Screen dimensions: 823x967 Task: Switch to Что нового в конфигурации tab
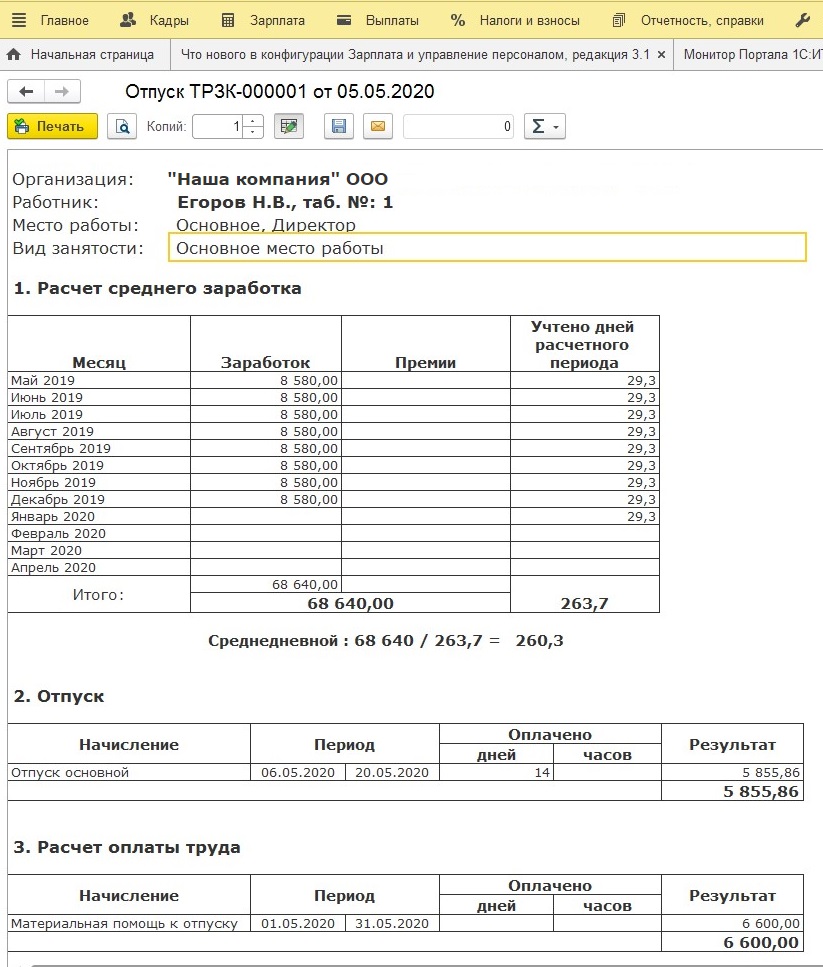click(415, 54)
